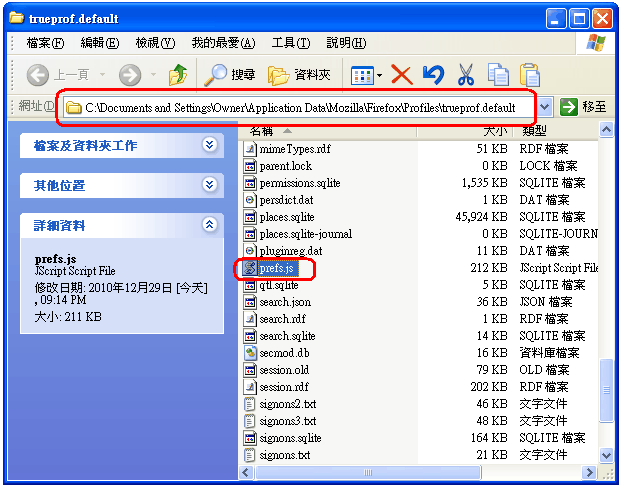This screenshot has width=621, height=487.
Task: Click the 資料庫檔案 type cell for secmod.db
Action: tap(549, 353)
